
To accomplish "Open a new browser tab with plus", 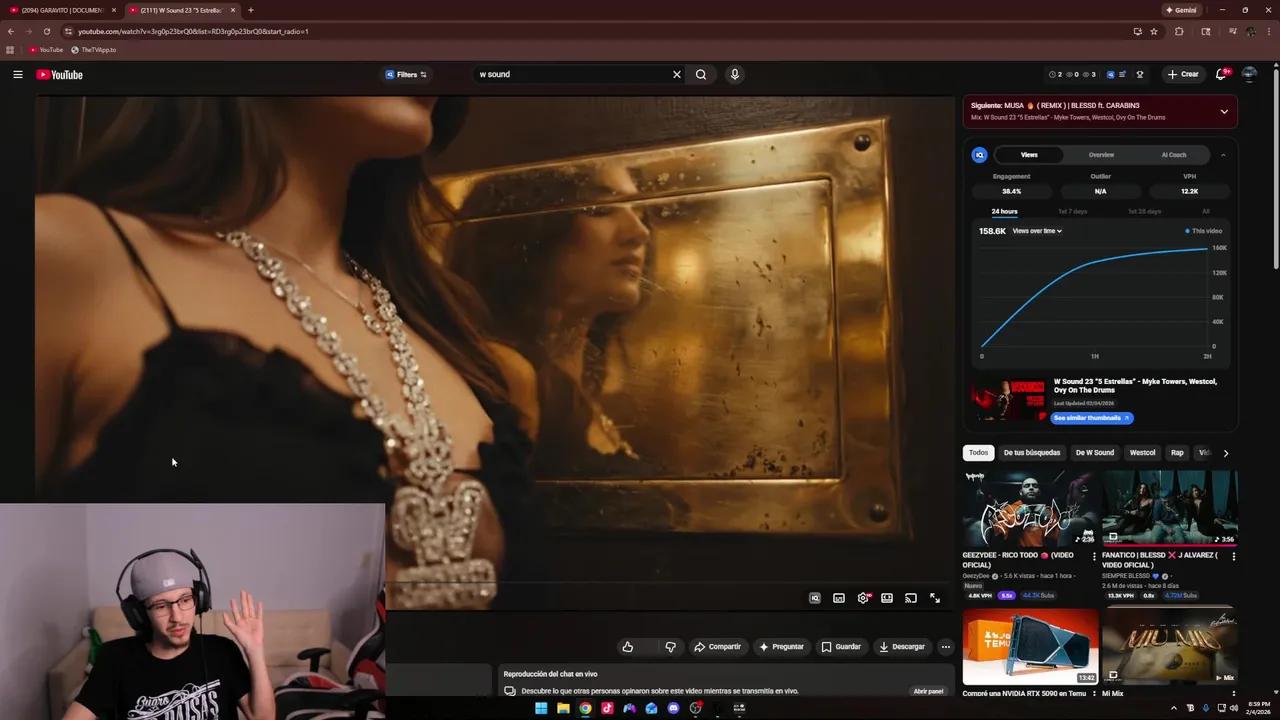I will coord(250,10).
